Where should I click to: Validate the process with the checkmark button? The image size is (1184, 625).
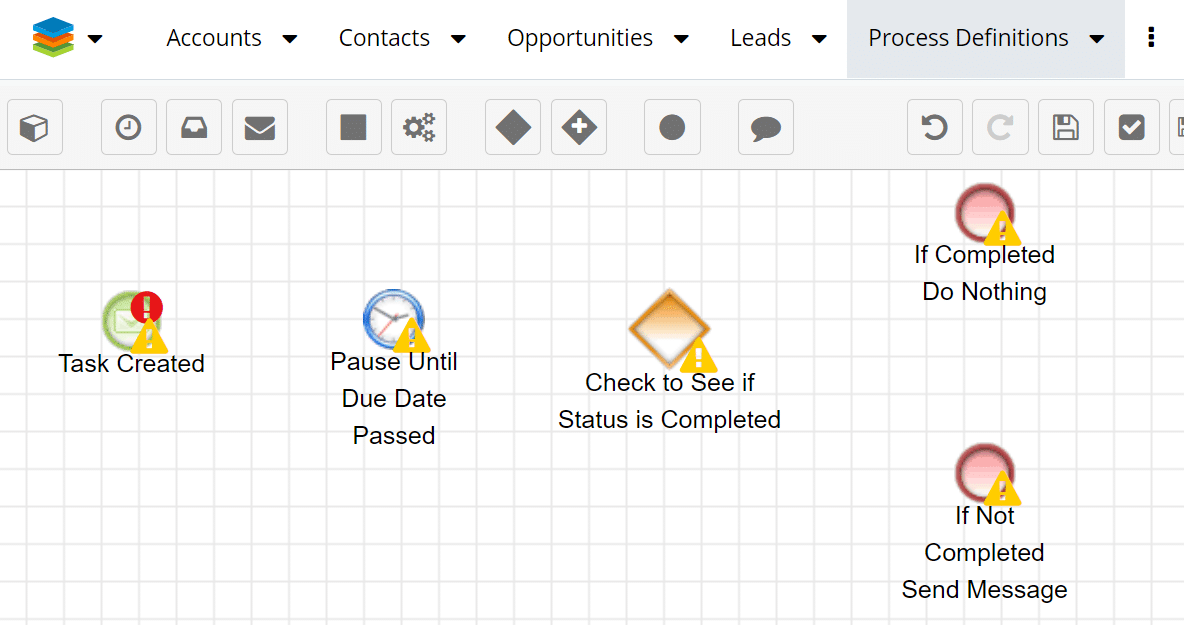(x=1131, y=127)
